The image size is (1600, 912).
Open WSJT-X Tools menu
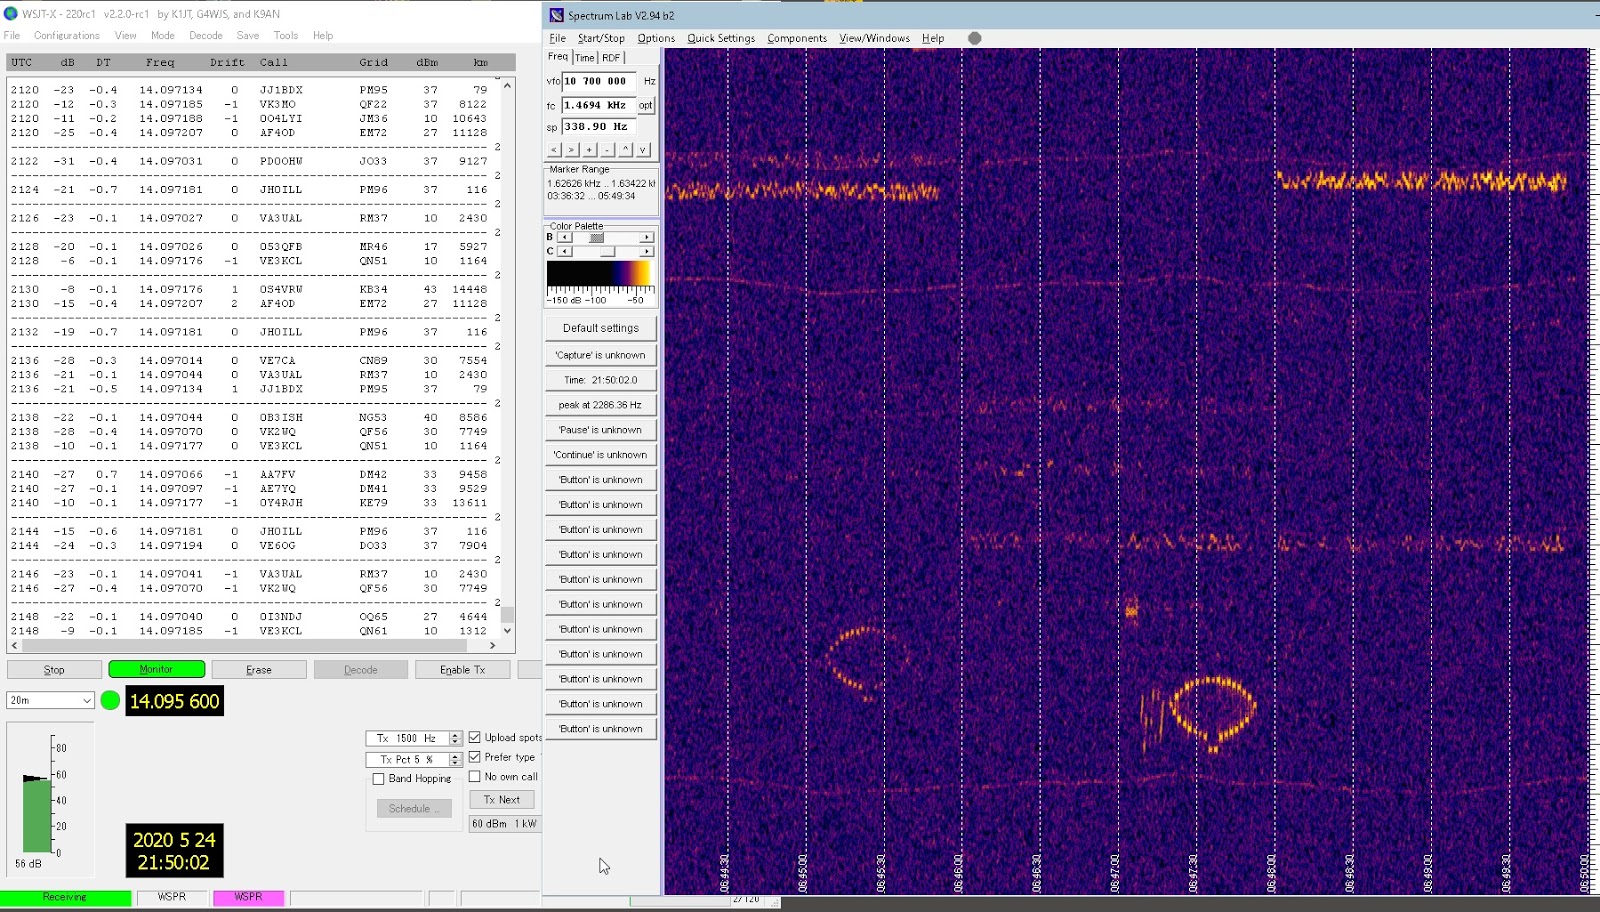click(x=286, y=35)
